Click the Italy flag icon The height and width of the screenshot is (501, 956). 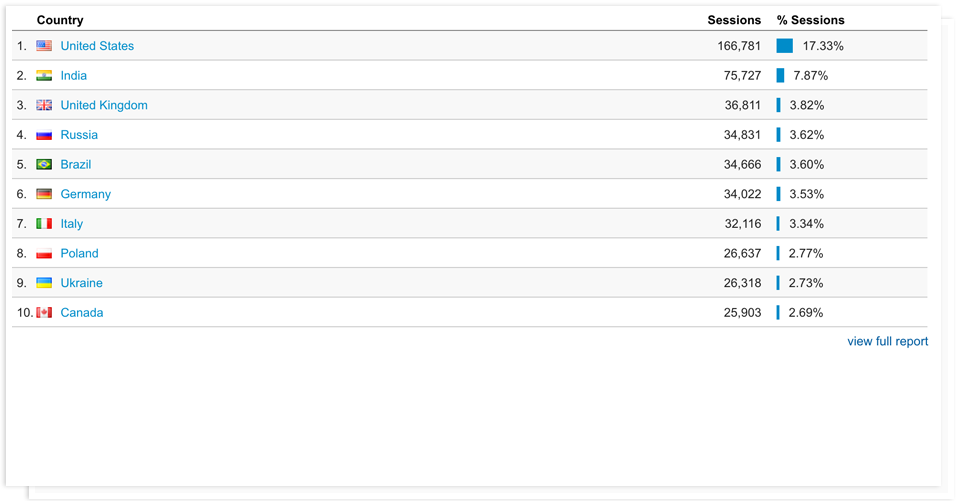tap(44, 224)
